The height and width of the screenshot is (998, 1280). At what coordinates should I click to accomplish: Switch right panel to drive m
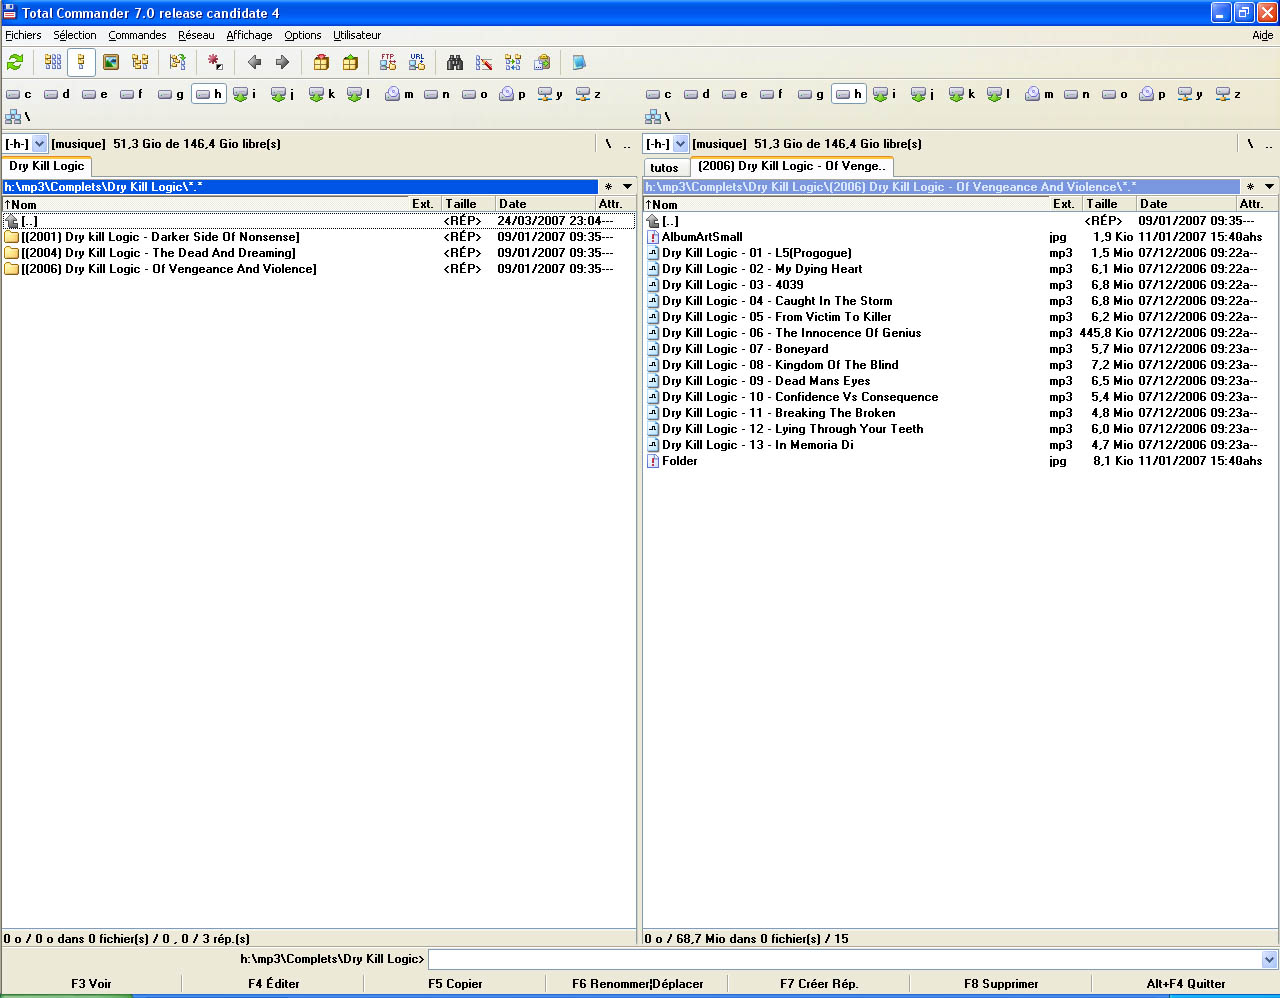point(1040,94)
